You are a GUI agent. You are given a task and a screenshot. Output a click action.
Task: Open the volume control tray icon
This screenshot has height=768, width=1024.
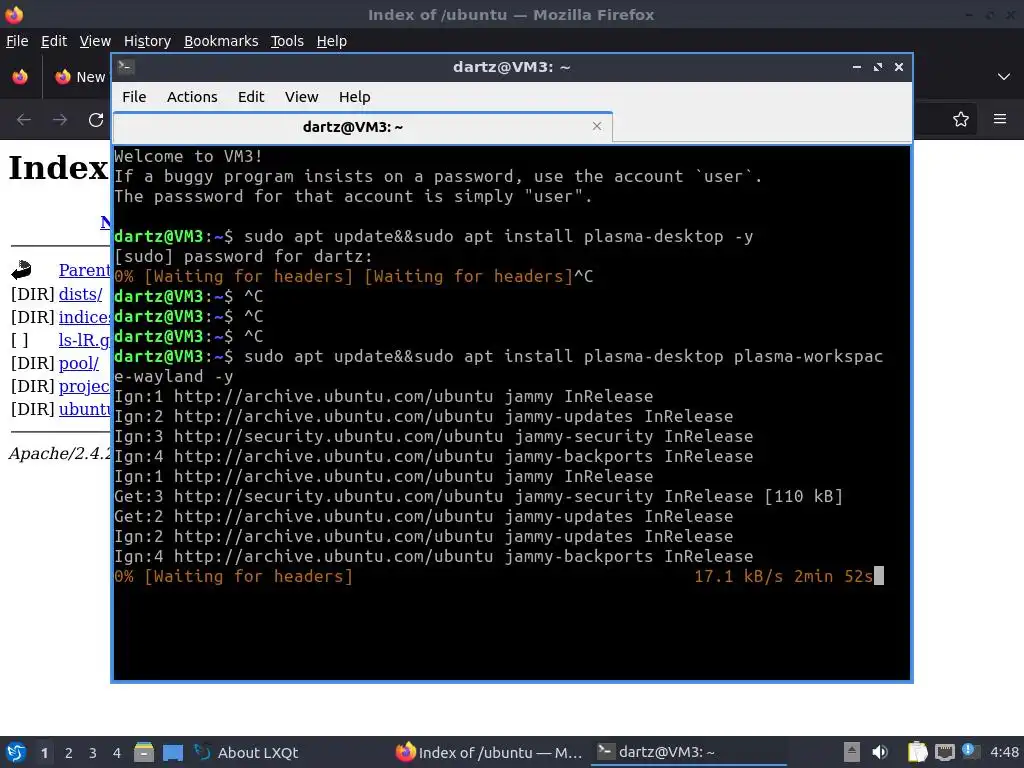[x=880, y=752]
